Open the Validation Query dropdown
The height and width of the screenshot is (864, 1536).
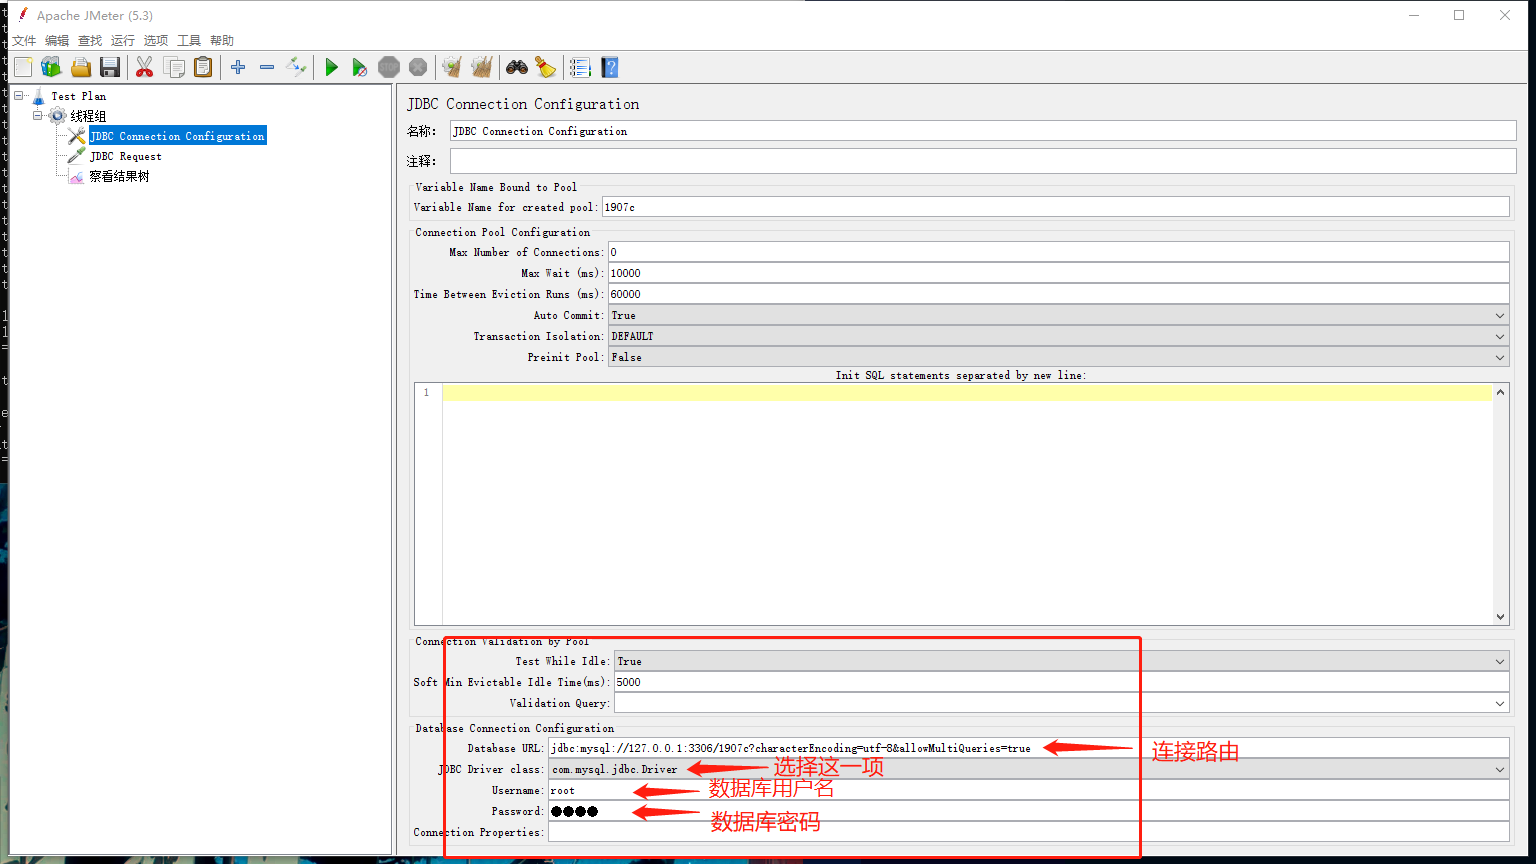[x=1062, y=703]
